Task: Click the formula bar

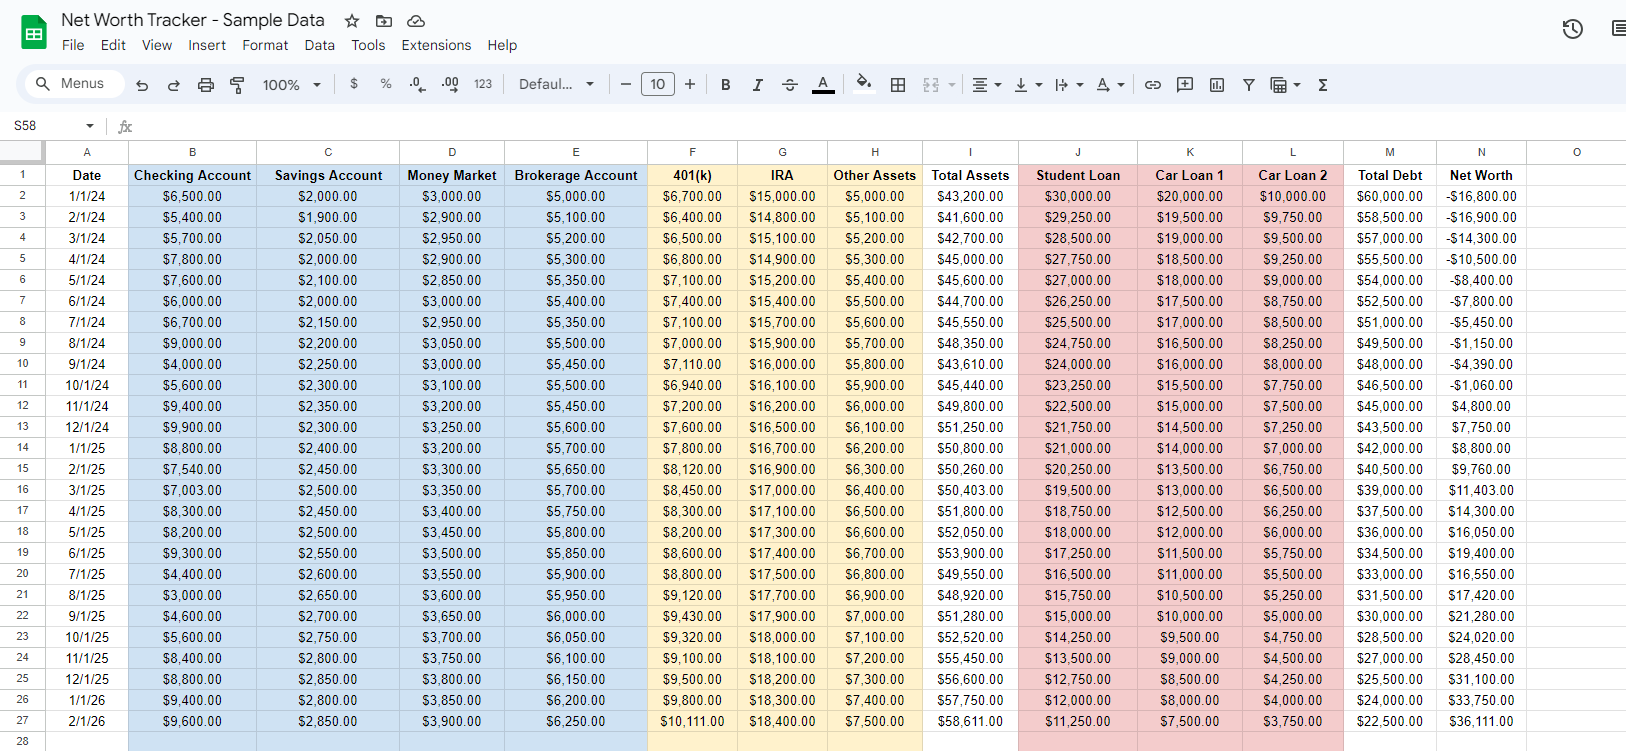Action: (880, 126)
